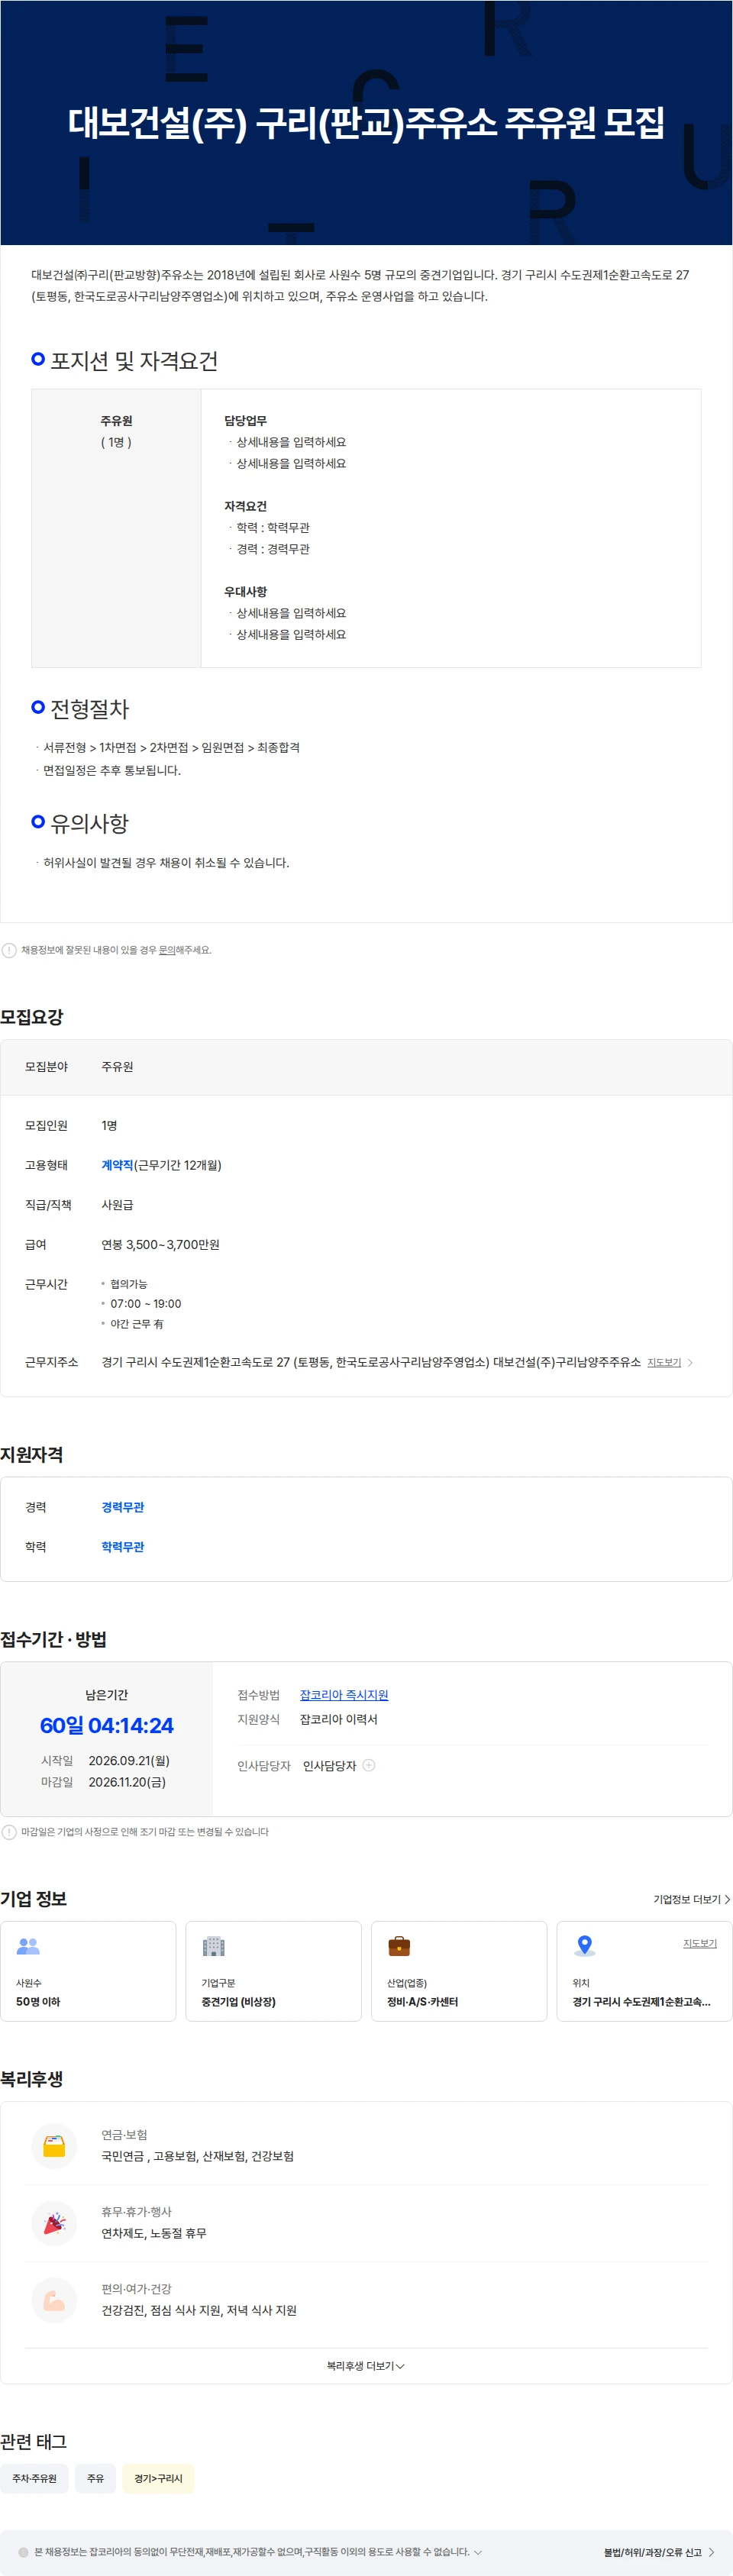The image size is (733, 2576).
Task: Click the 연금·보험 benefits icon
Action: (54, 2146)
